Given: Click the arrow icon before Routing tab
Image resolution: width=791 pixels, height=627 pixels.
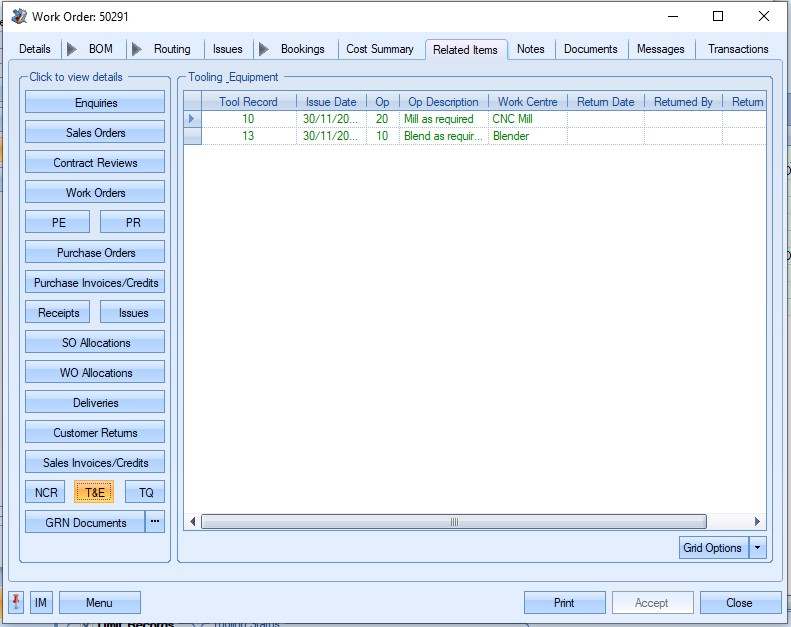Looking at the screenshot, I should [136, 49].
